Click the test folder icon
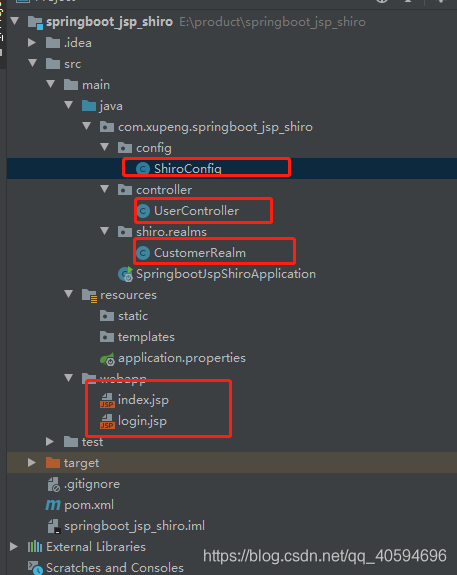 coord(71,442)
